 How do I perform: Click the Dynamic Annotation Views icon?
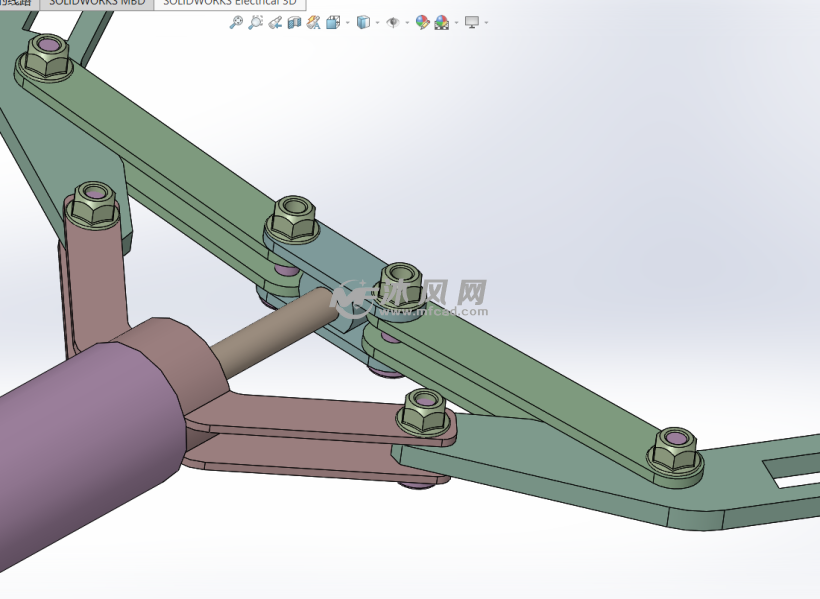(314, 22)
